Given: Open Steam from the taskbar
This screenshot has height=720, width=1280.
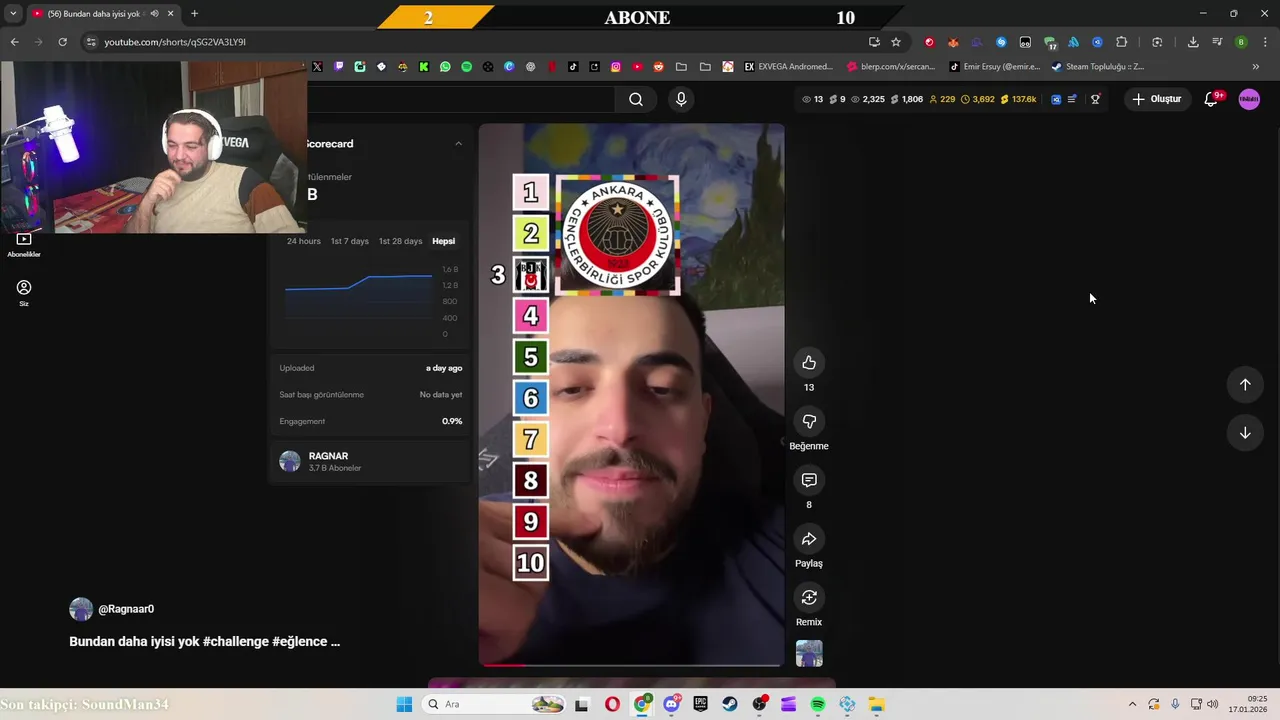Looking at the screenshot, I should tap(730, 704).
